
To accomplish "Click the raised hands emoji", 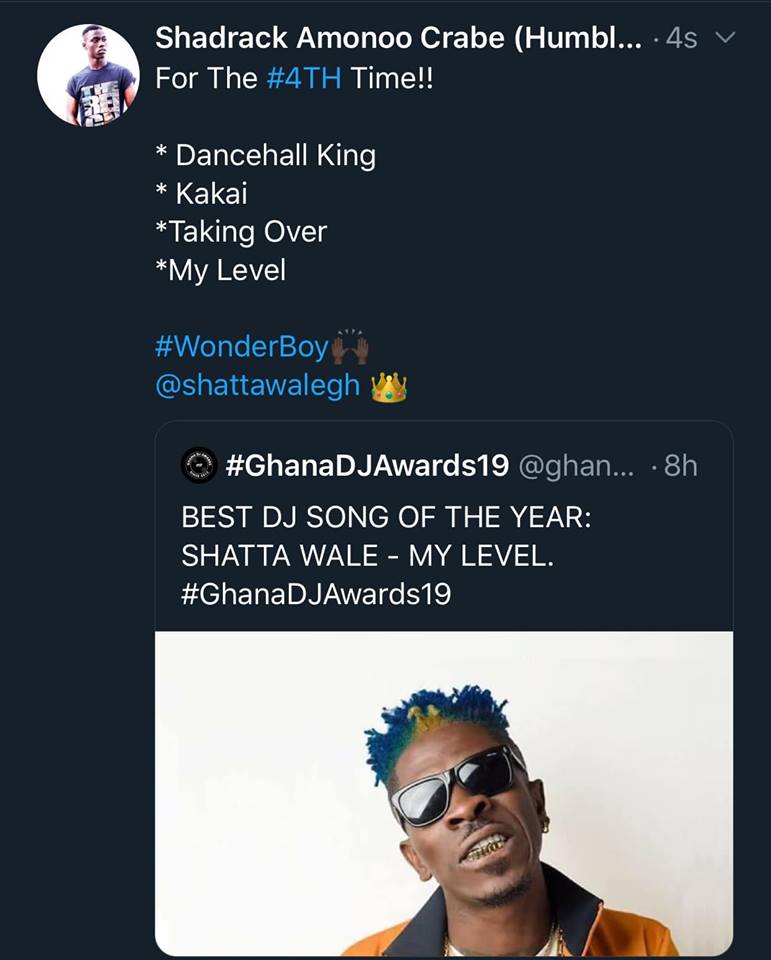I will click(349, 346).
